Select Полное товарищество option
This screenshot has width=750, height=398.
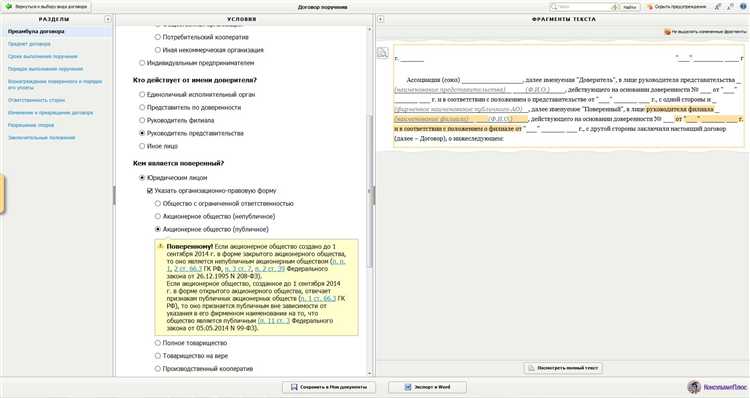click(x=157, y=343)
